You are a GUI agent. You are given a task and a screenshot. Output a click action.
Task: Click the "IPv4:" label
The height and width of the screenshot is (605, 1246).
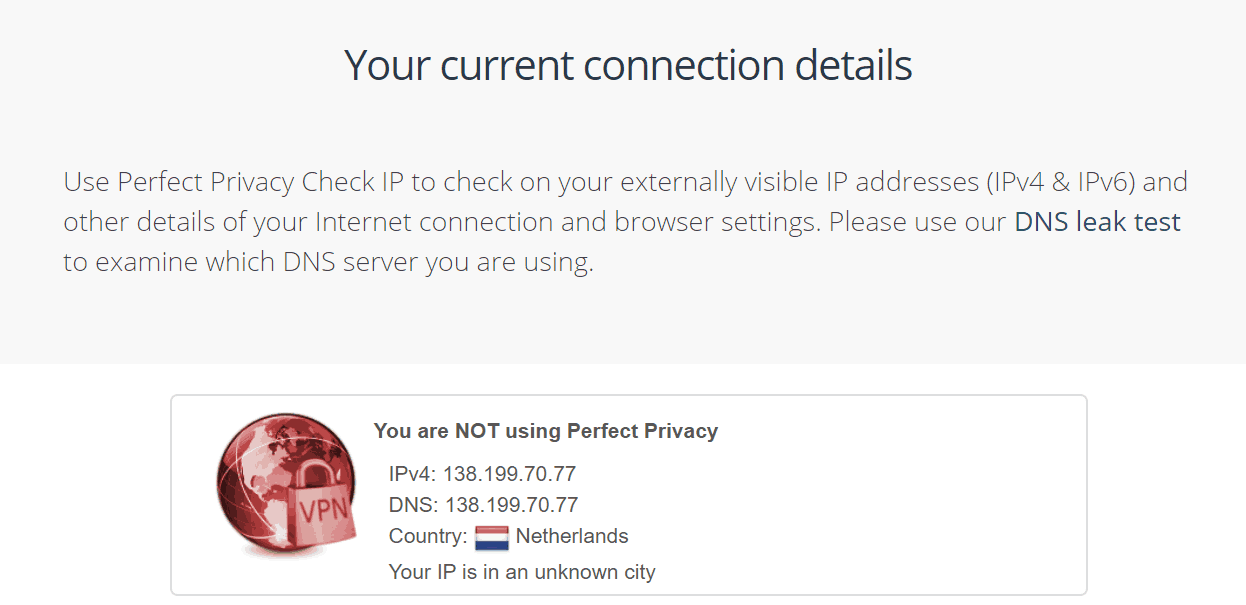413,474
